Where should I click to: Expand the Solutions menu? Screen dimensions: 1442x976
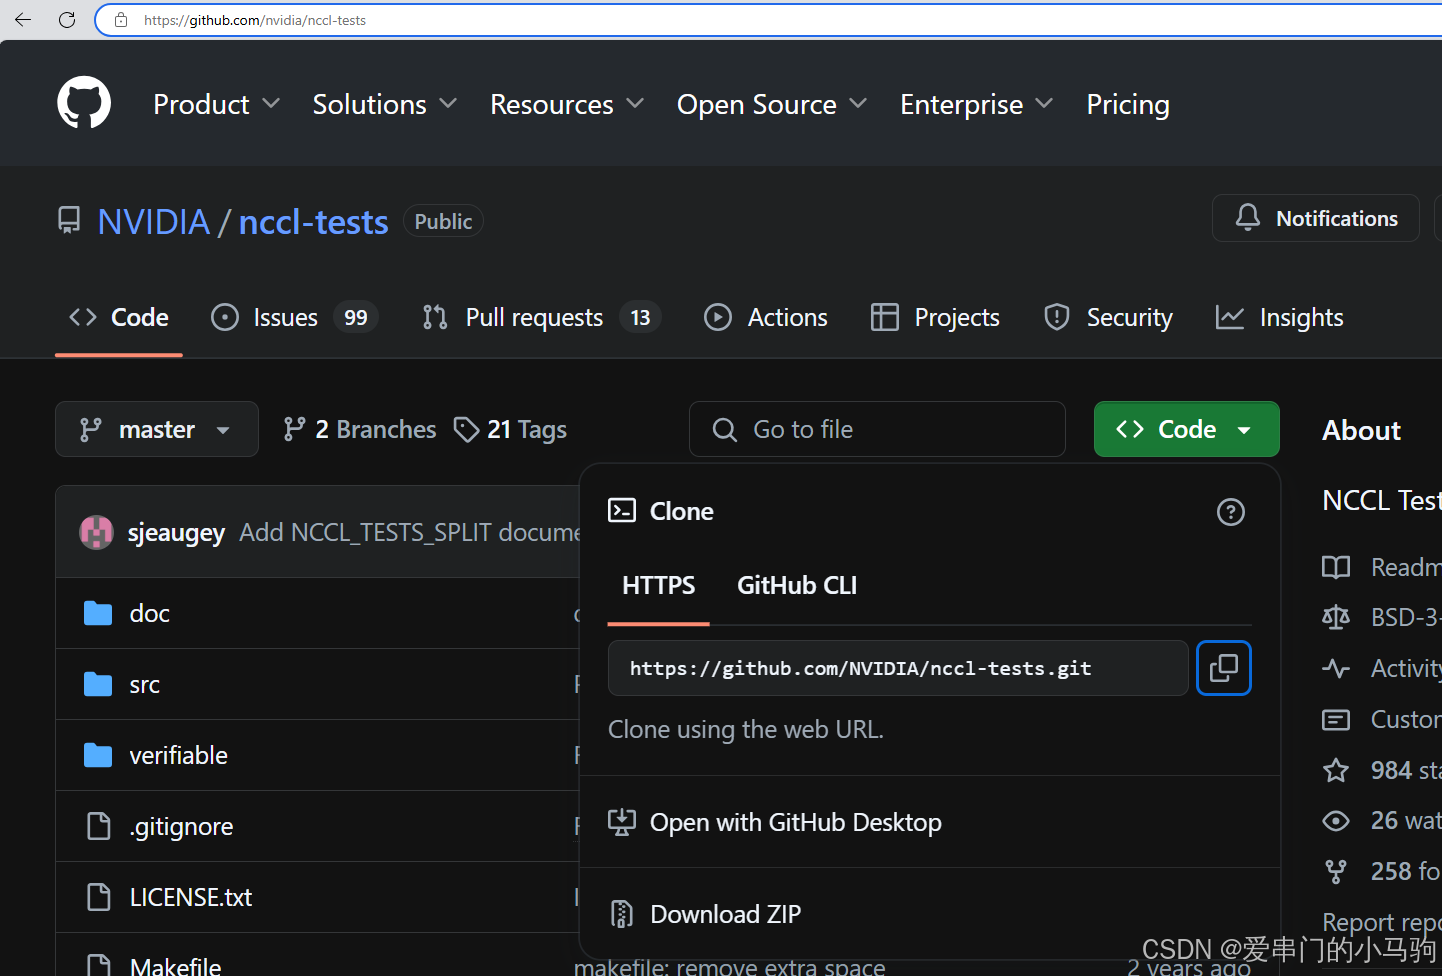pos(385,104)
